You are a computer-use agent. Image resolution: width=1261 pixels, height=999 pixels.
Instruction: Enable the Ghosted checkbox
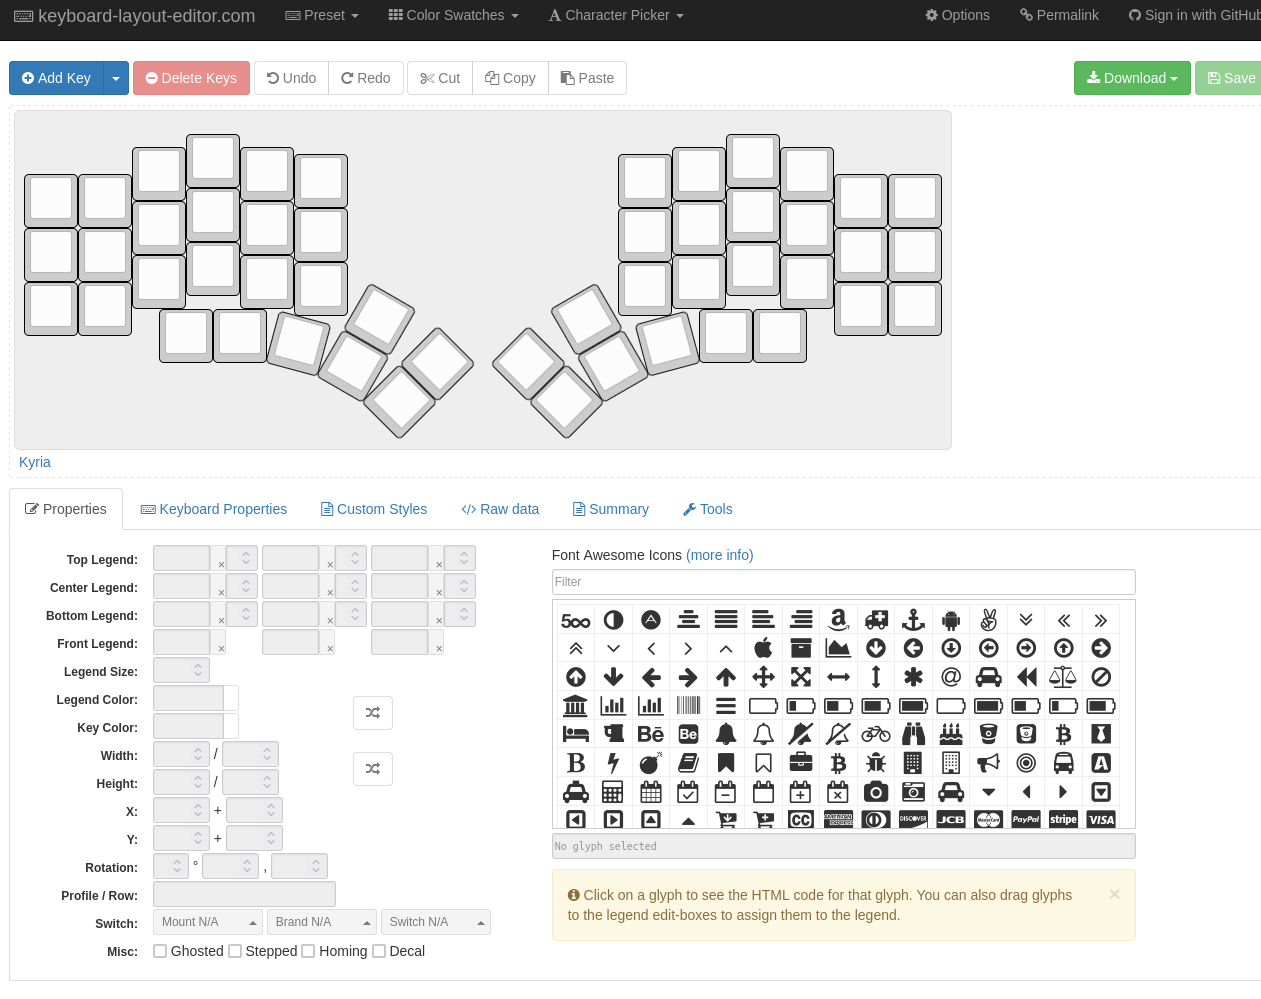160,951
